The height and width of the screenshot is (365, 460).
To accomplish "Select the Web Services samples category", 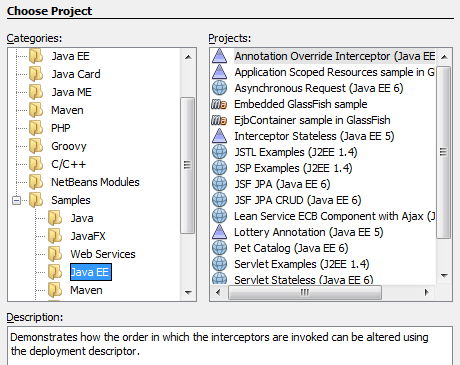I will click(103, 254).
